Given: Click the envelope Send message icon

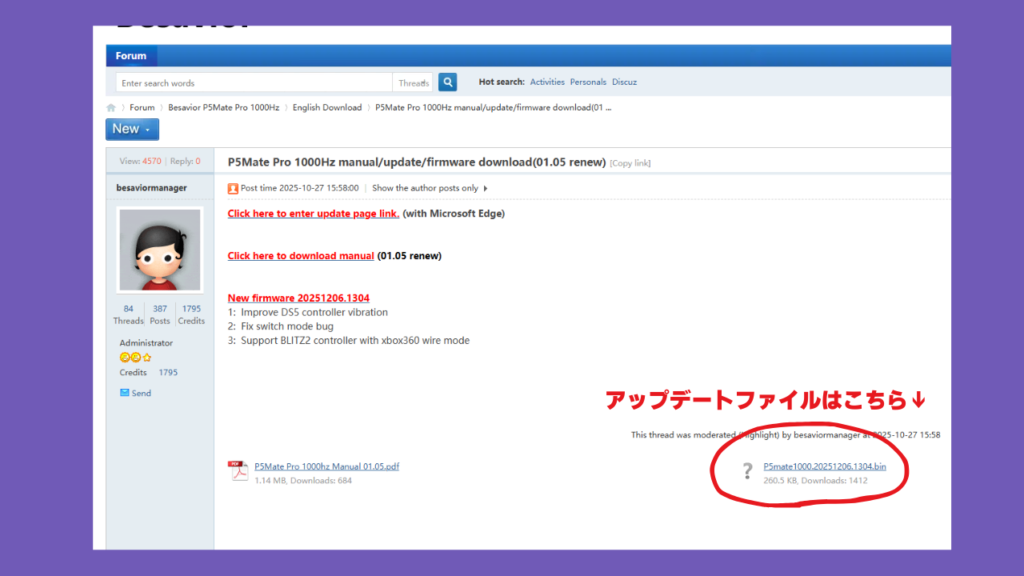Looking at the screenshot, I should point(125,393).
